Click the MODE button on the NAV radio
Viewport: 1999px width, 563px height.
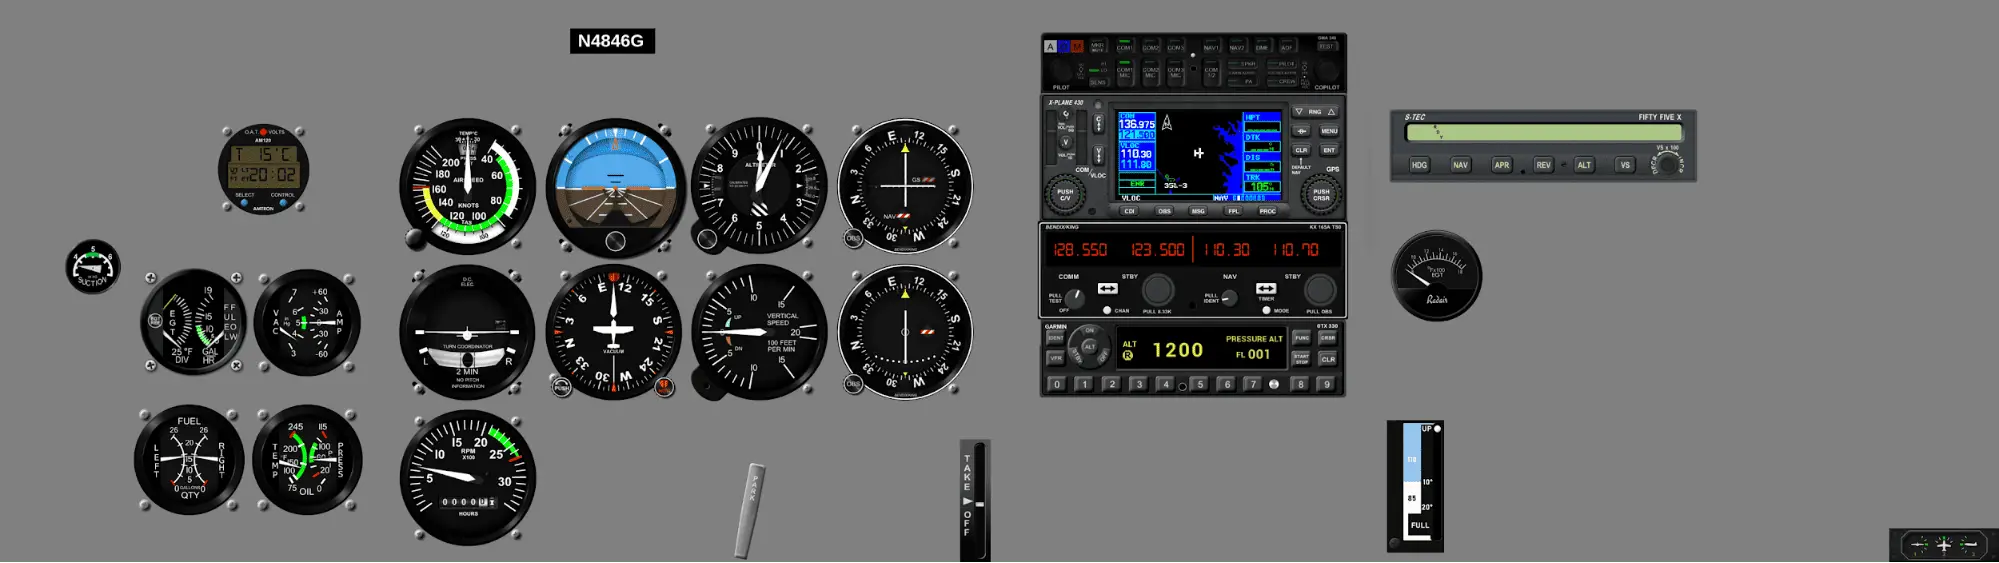click(1266, 310)
